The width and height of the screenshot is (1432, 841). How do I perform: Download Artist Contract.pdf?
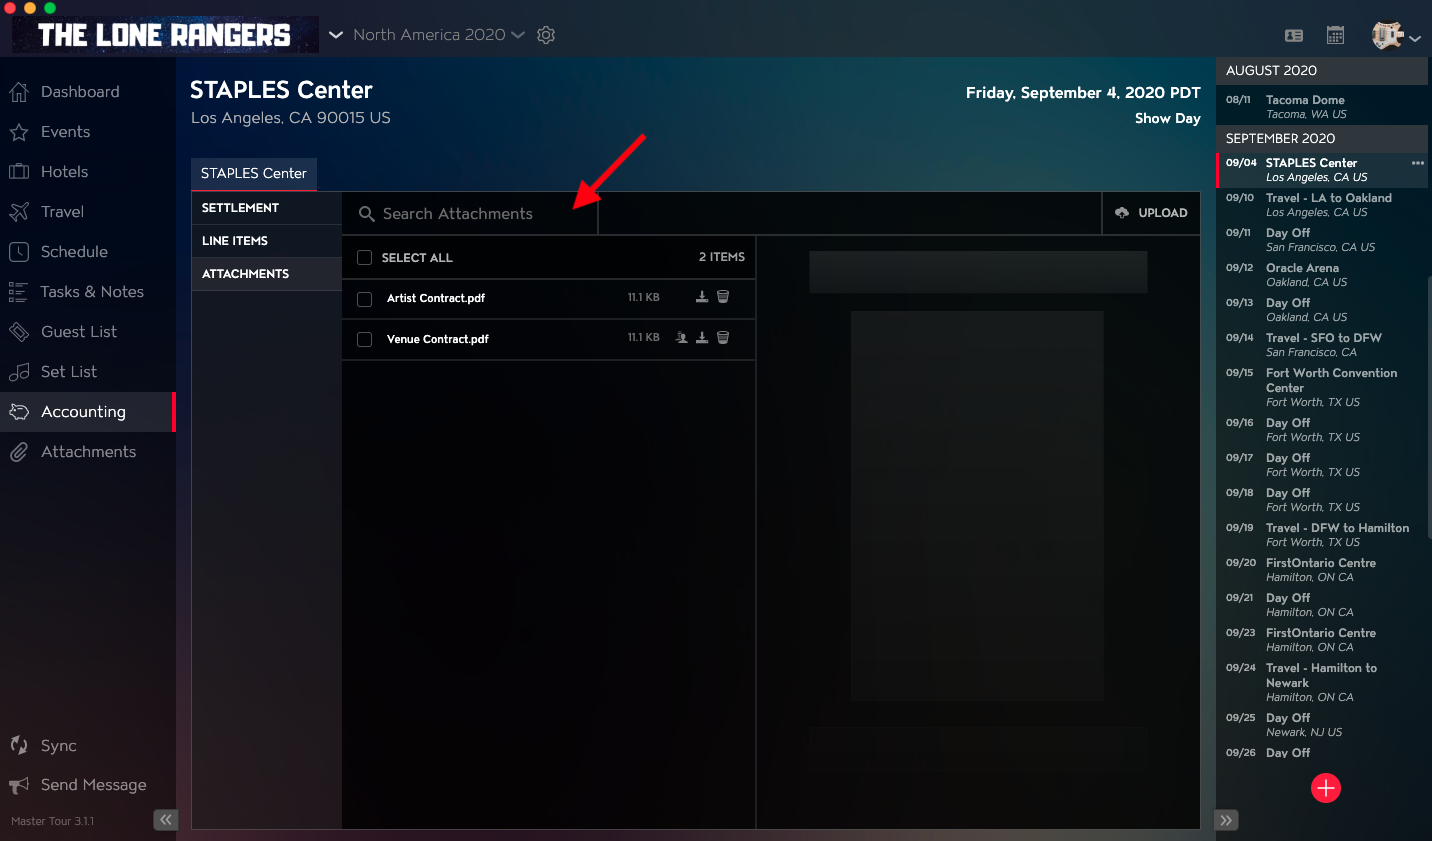pos(702,297)
